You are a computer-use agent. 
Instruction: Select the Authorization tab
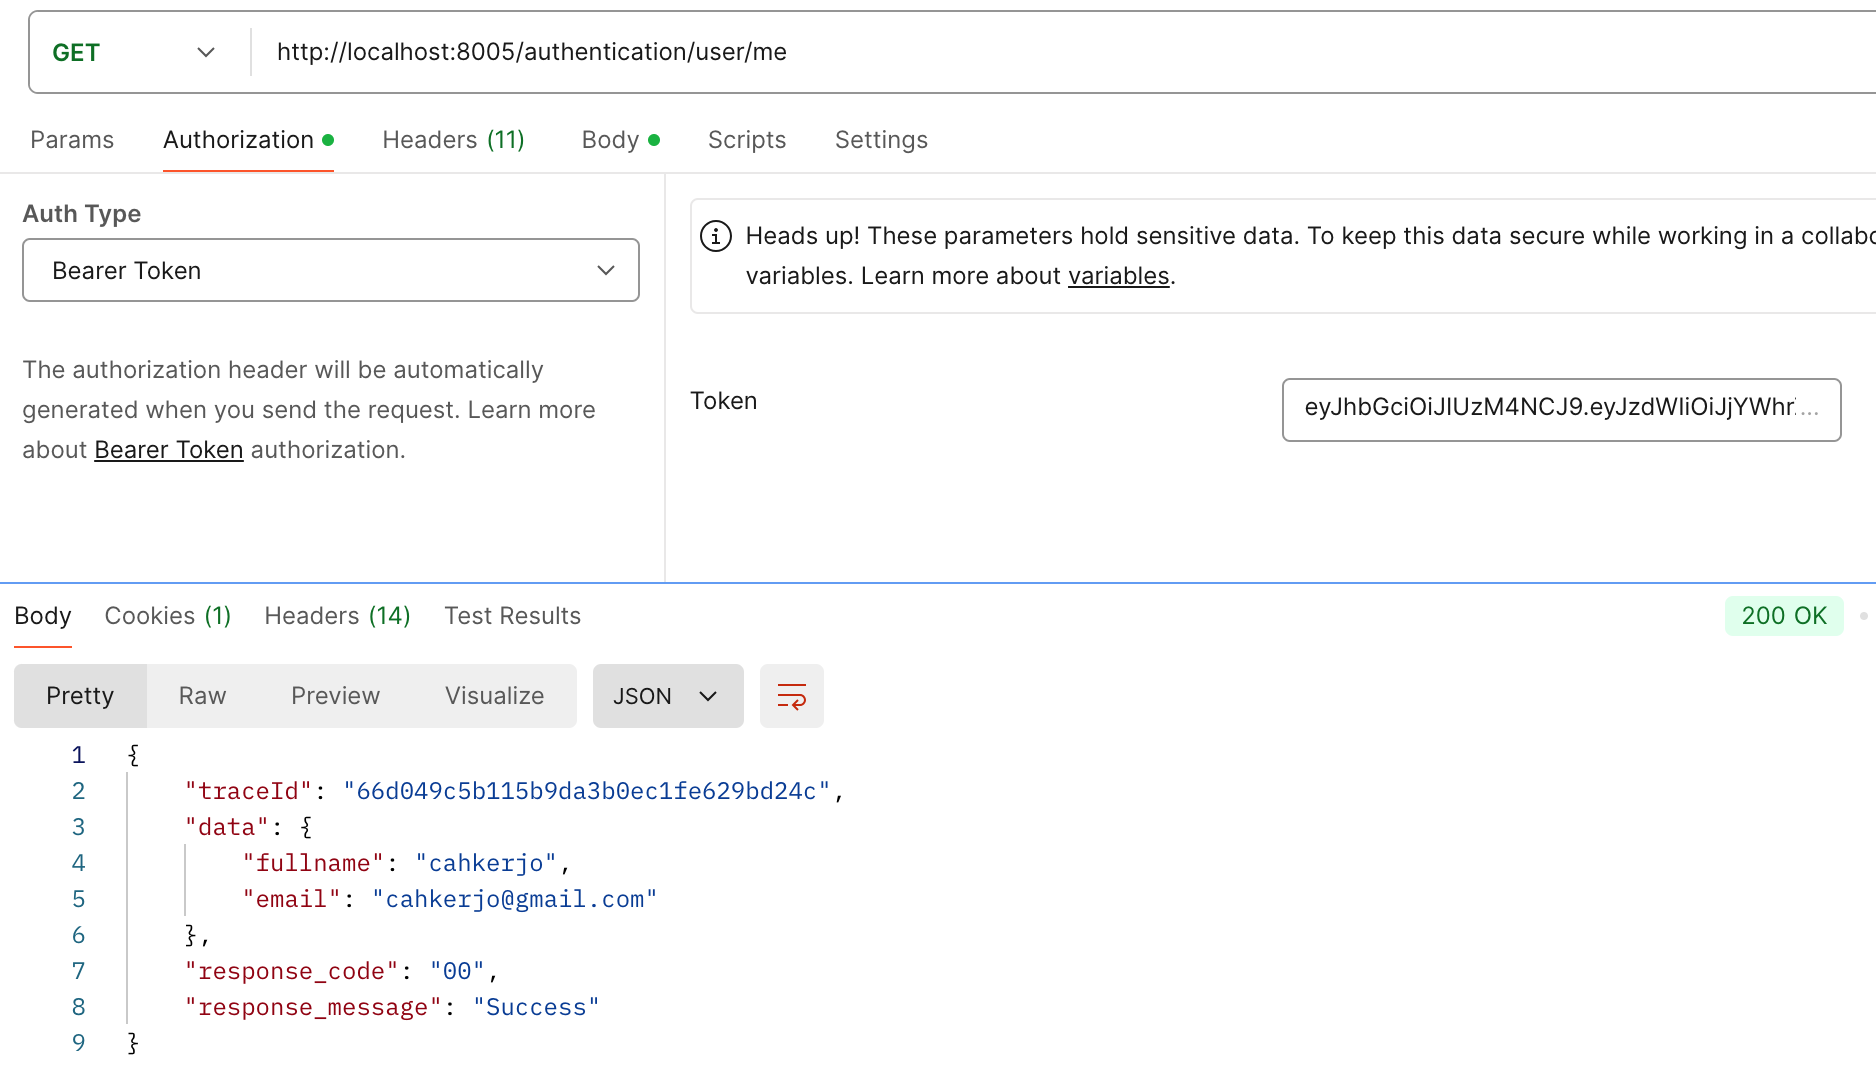point(248,140)
